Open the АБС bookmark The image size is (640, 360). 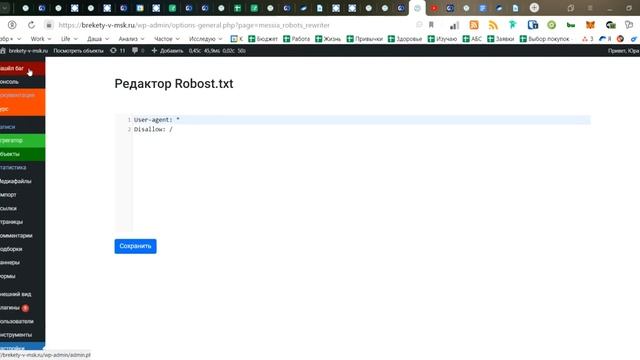click(472, 39)
